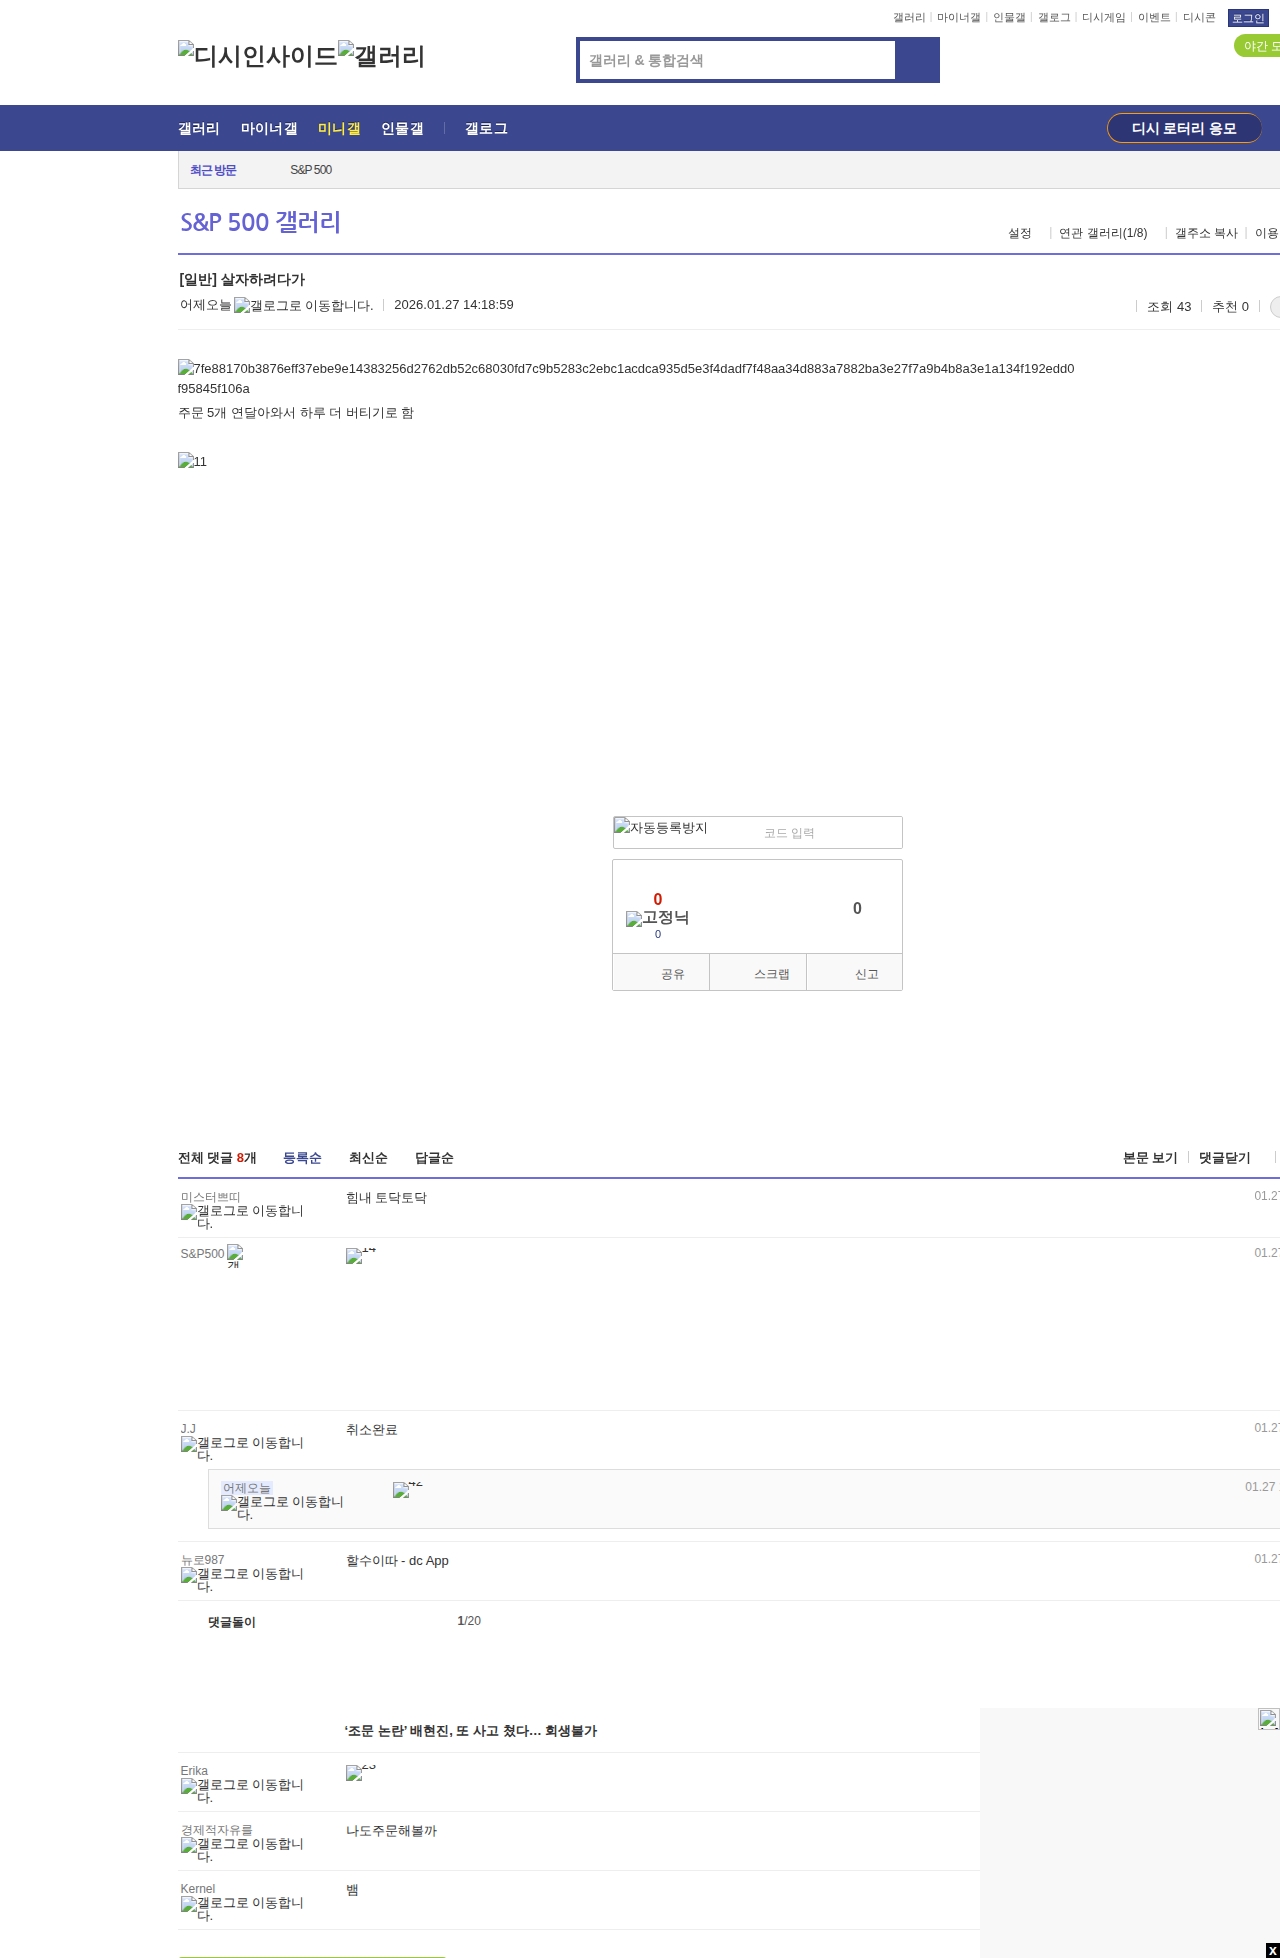Image resolution: width=1280 pixels, height=1958 pixels.
Task: Sort comments by 답글순
Action: click(434, 1158)
